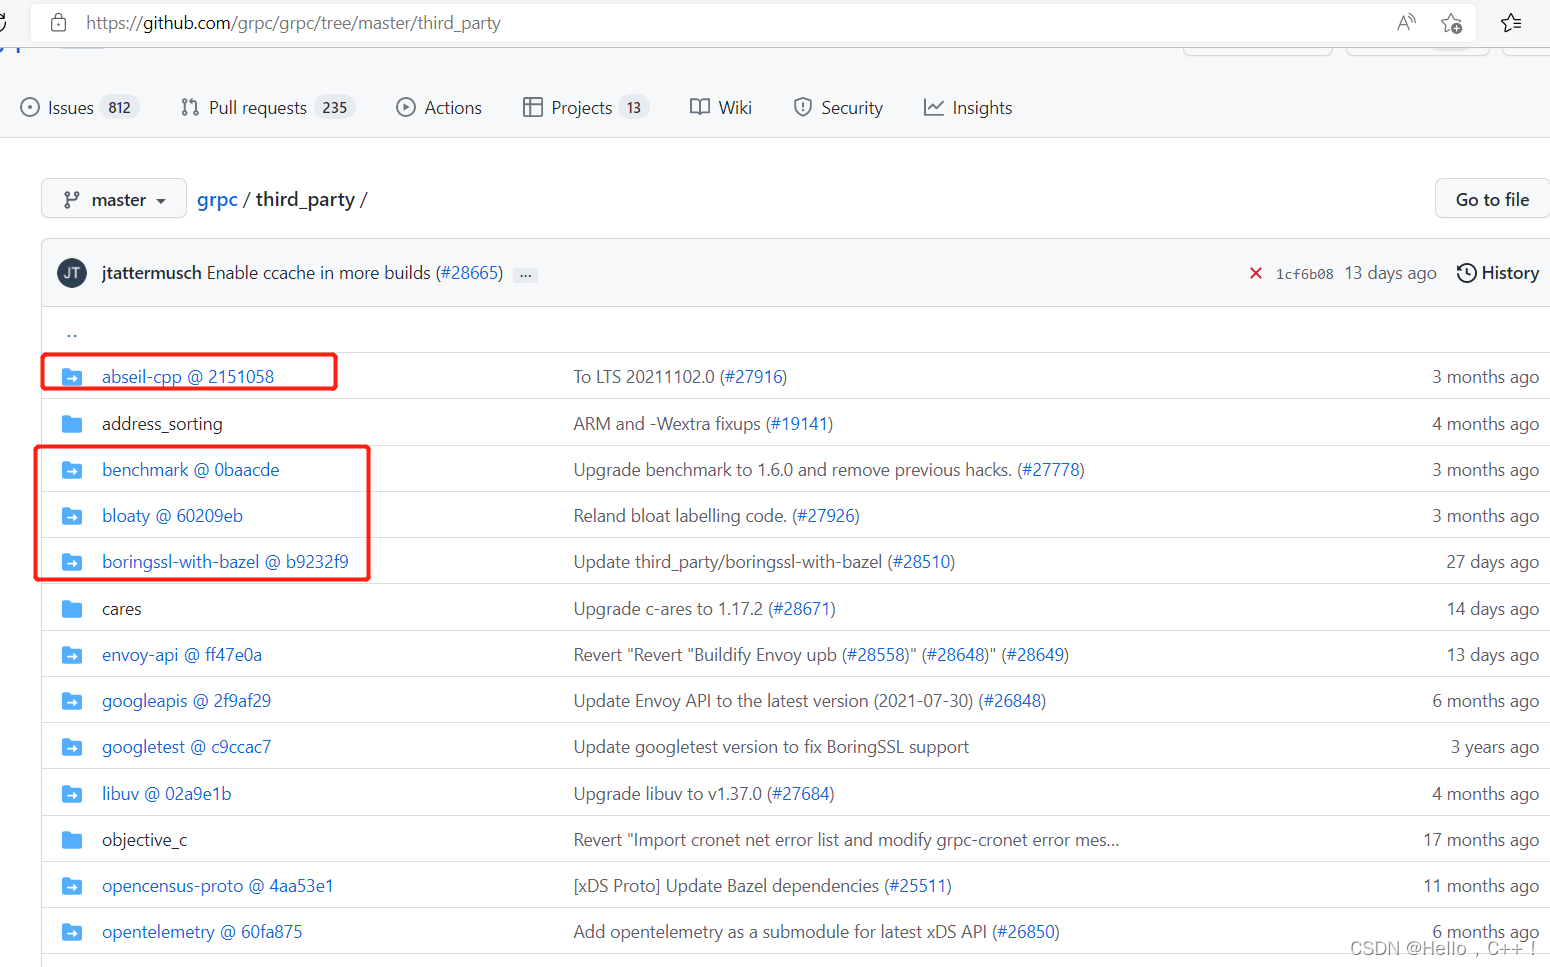Click the Issues icon in the repository navigation
Screen dimensions: 1550x967
click(29, 107)
